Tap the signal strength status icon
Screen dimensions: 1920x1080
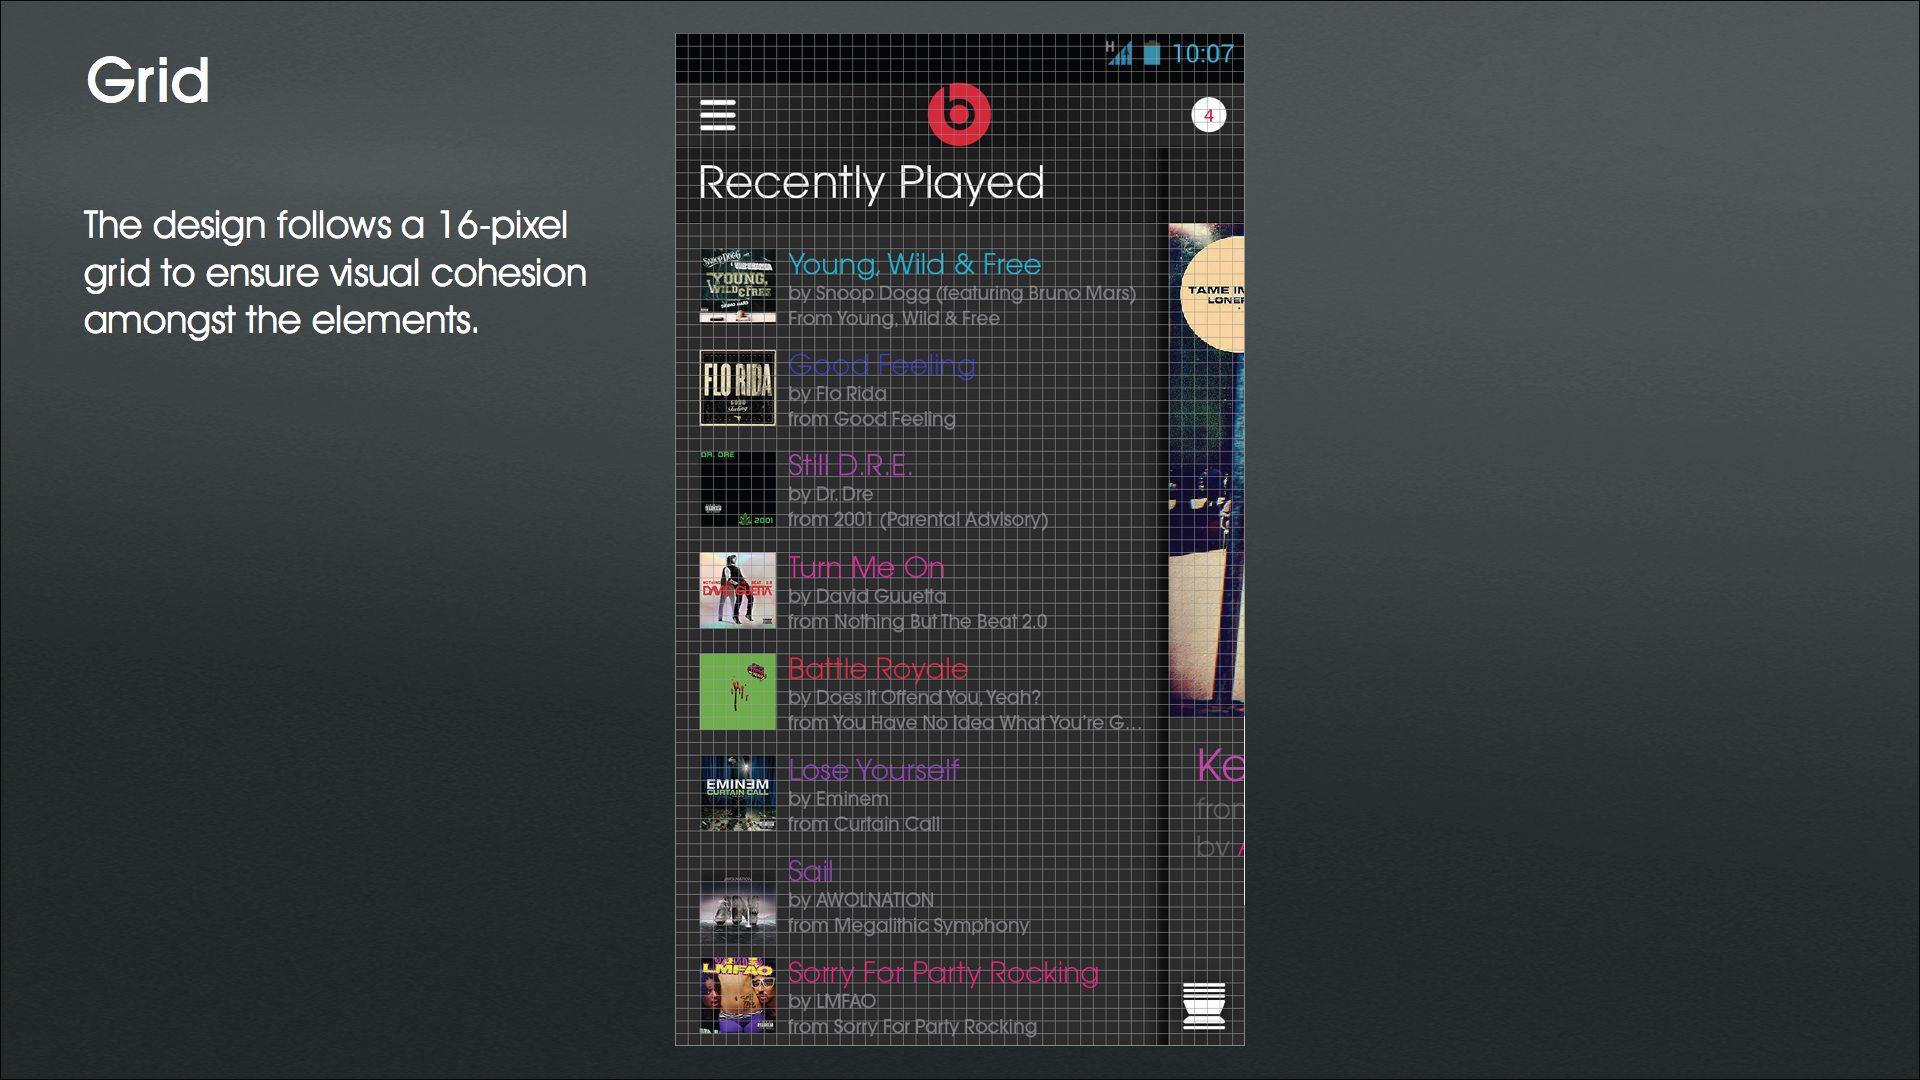point(1119,53)
